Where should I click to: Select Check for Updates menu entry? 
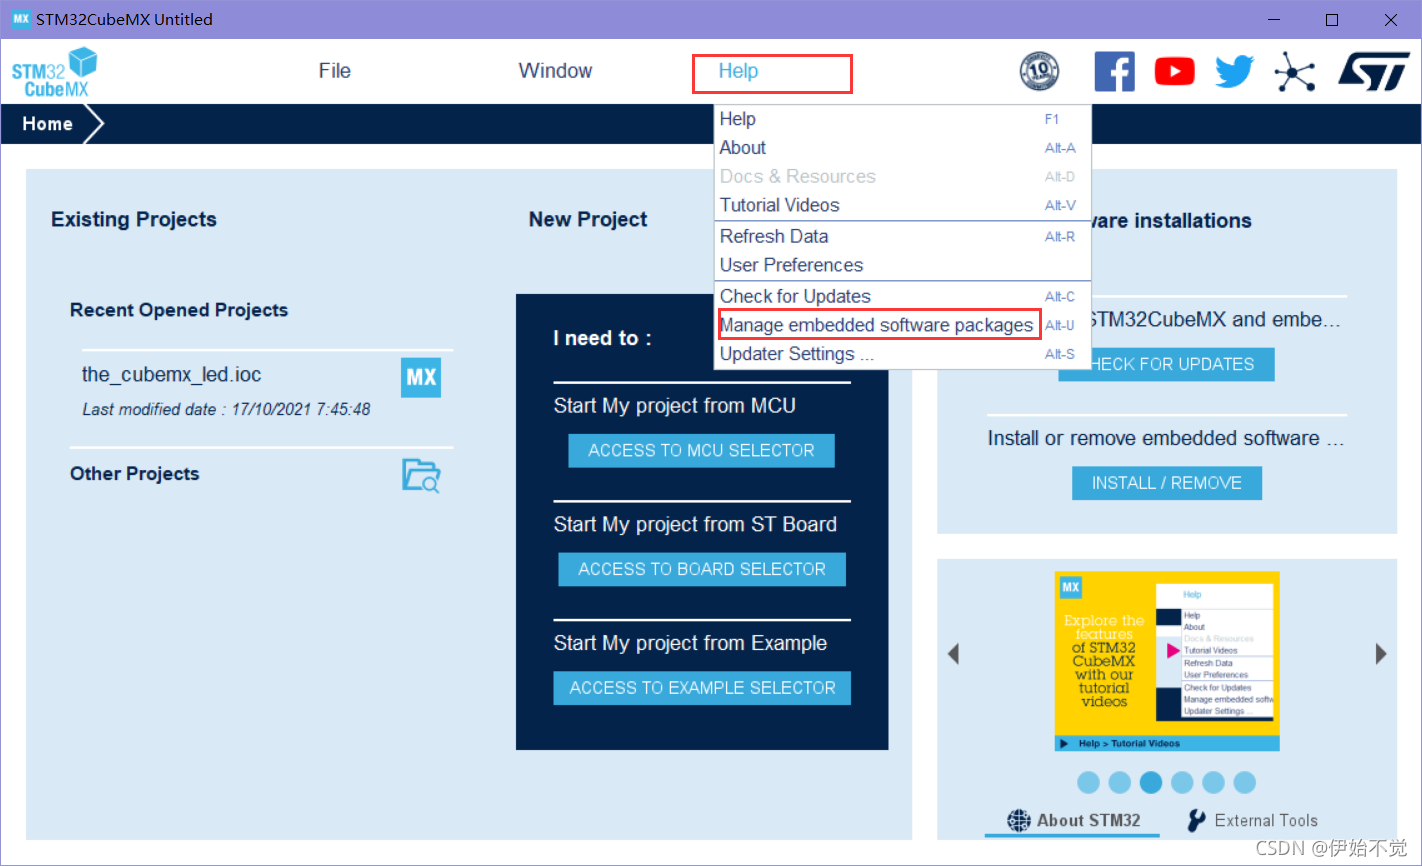tap(902, 297)
